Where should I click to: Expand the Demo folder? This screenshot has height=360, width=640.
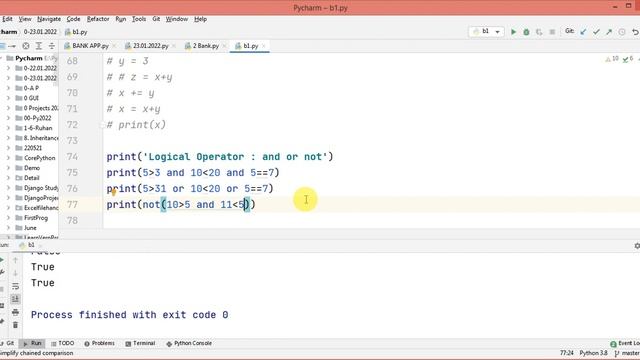point(8,168)
